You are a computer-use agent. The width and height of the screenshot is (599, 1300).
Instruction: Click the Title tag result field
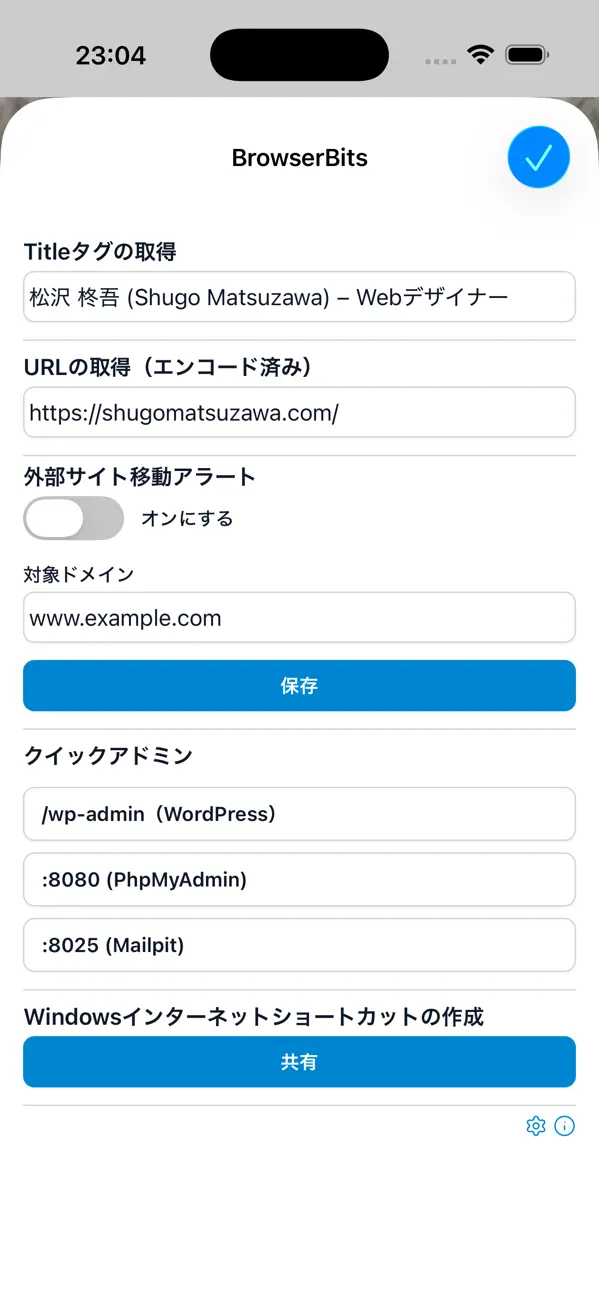299,297
